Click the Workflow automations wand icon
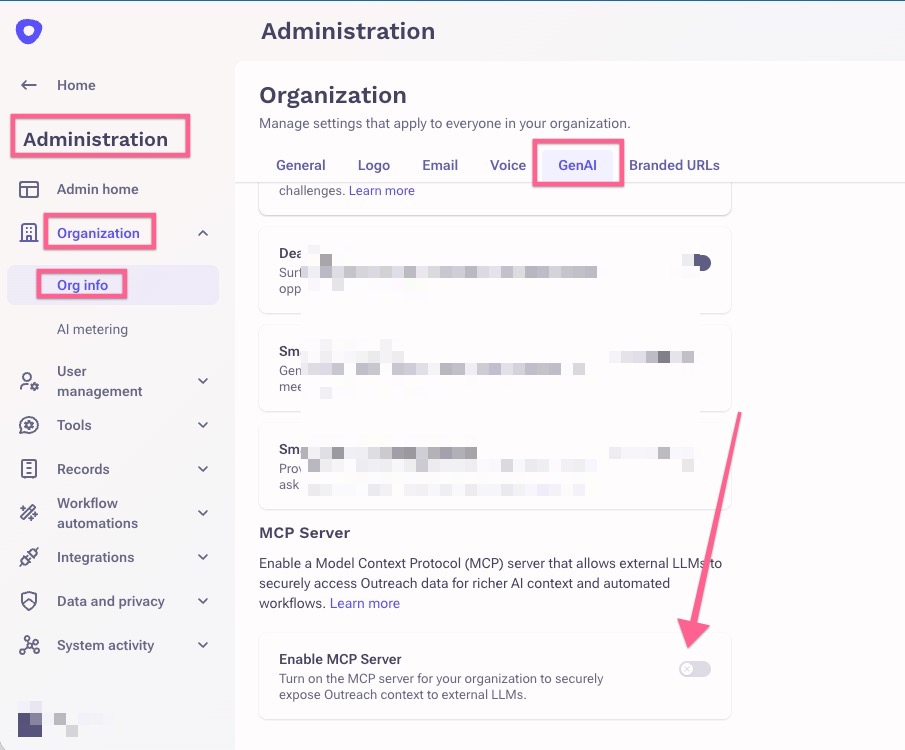Image resolution: width=905 pixels, height=750 pixels. (29, 513)
